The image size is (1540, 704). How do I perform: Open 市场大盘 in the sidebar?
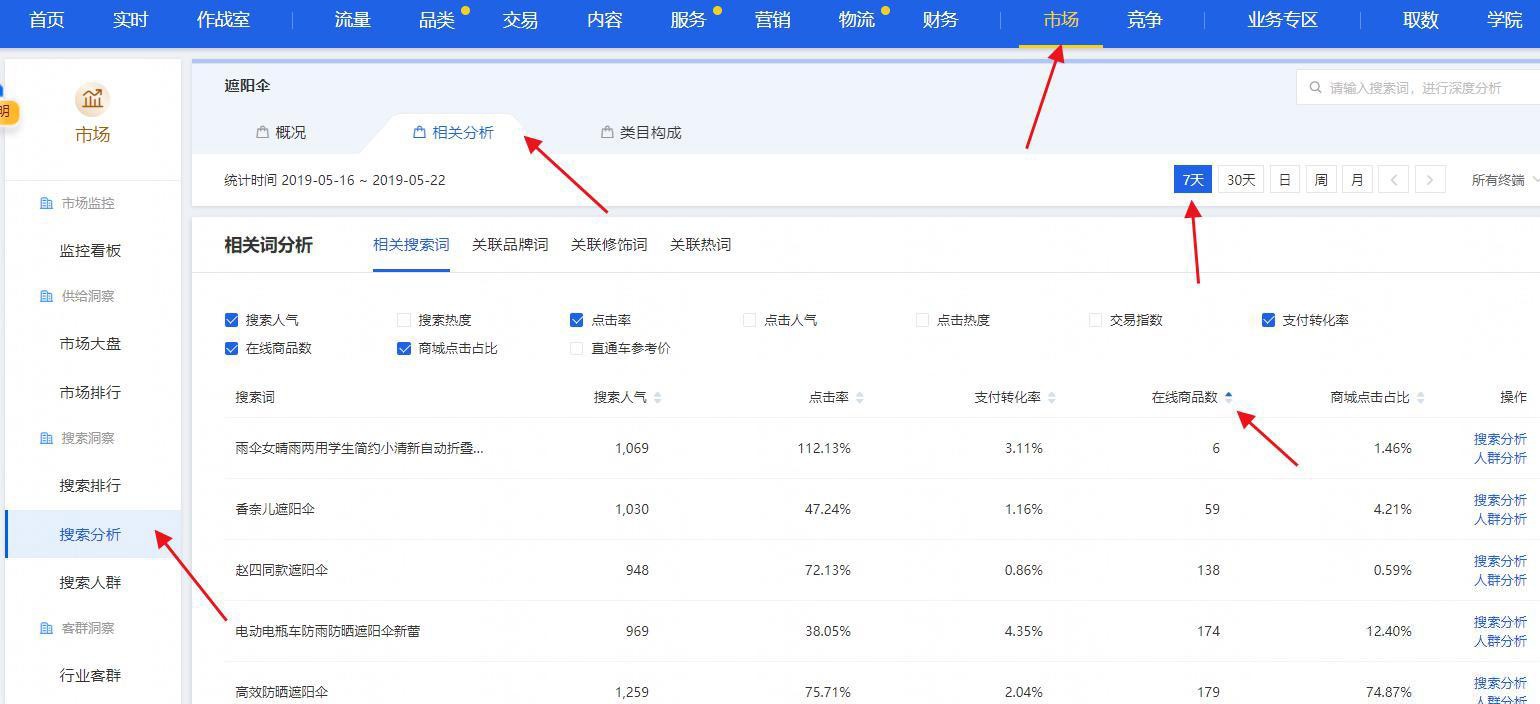pyautogui.click(x=90, y=344)
